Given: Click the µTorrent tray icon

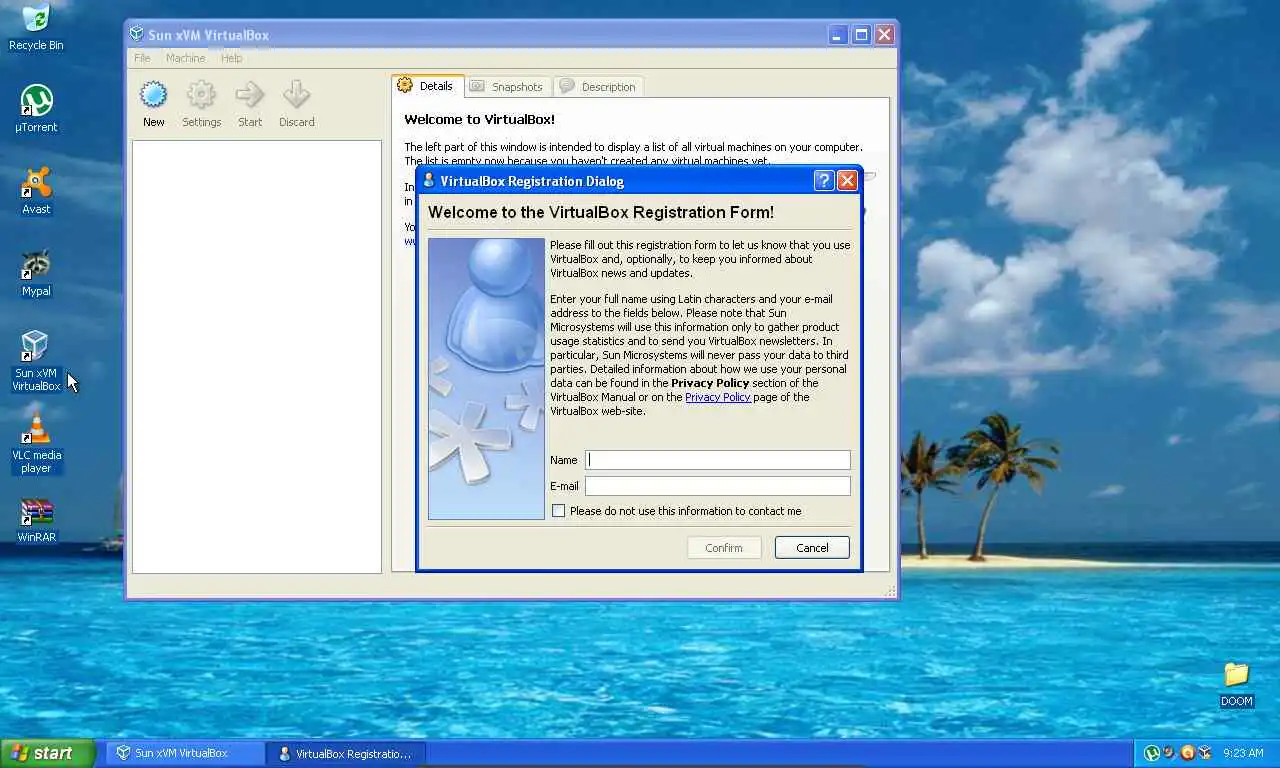Looking at the screenshot, I should 1151,753.
